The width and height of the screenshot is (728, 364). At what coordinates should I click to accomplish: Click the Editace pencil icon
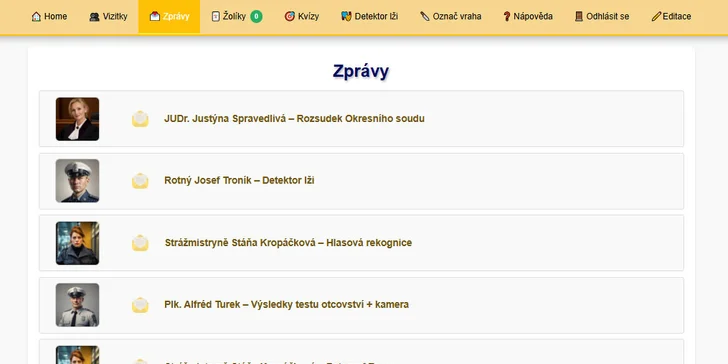[656, 16]
